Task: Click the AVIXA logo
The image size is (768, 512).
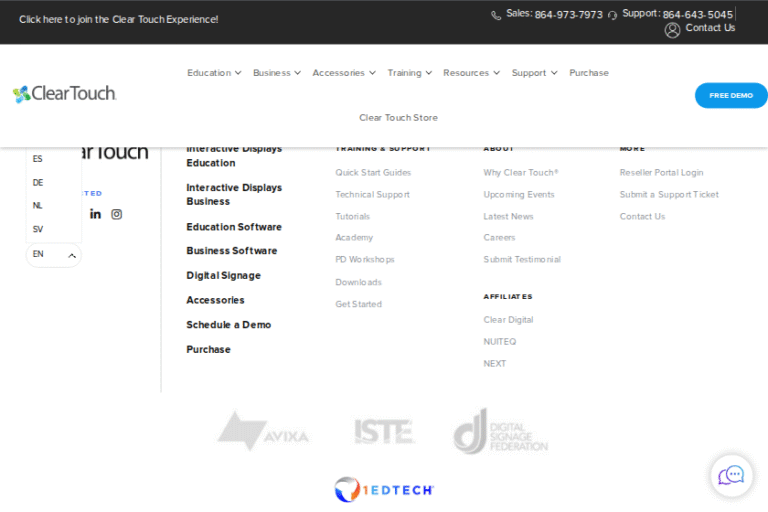Action: (x=263, y=431)
